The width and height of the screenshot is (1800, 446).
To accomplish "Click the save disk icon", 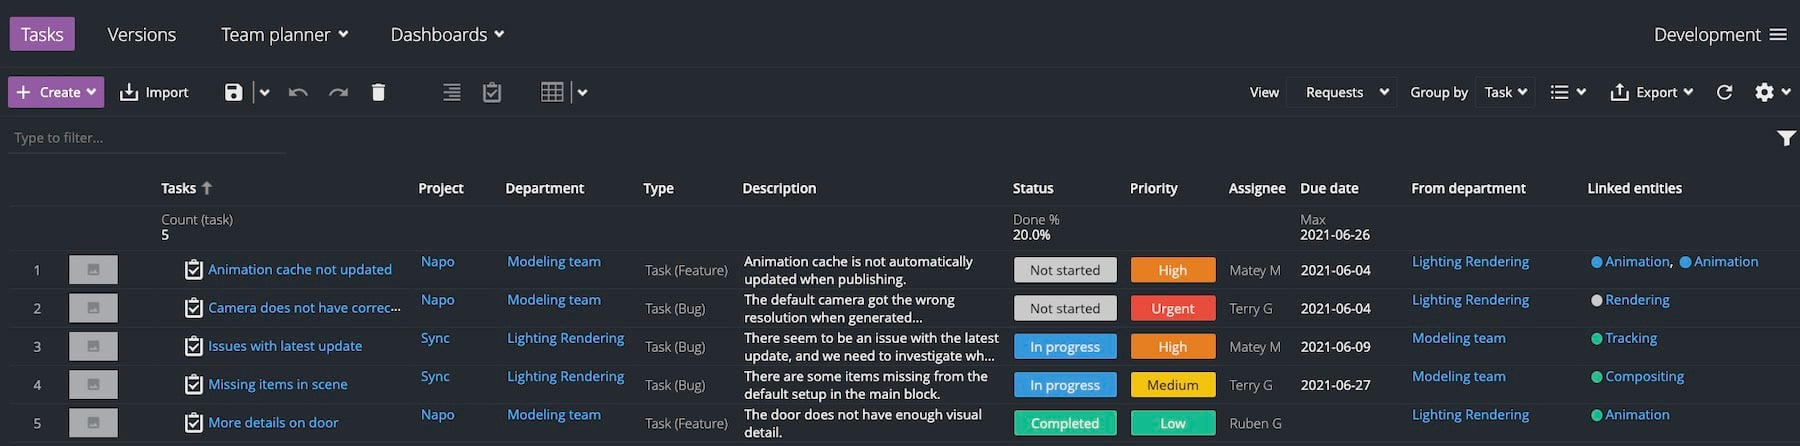I will pos(233,92).
